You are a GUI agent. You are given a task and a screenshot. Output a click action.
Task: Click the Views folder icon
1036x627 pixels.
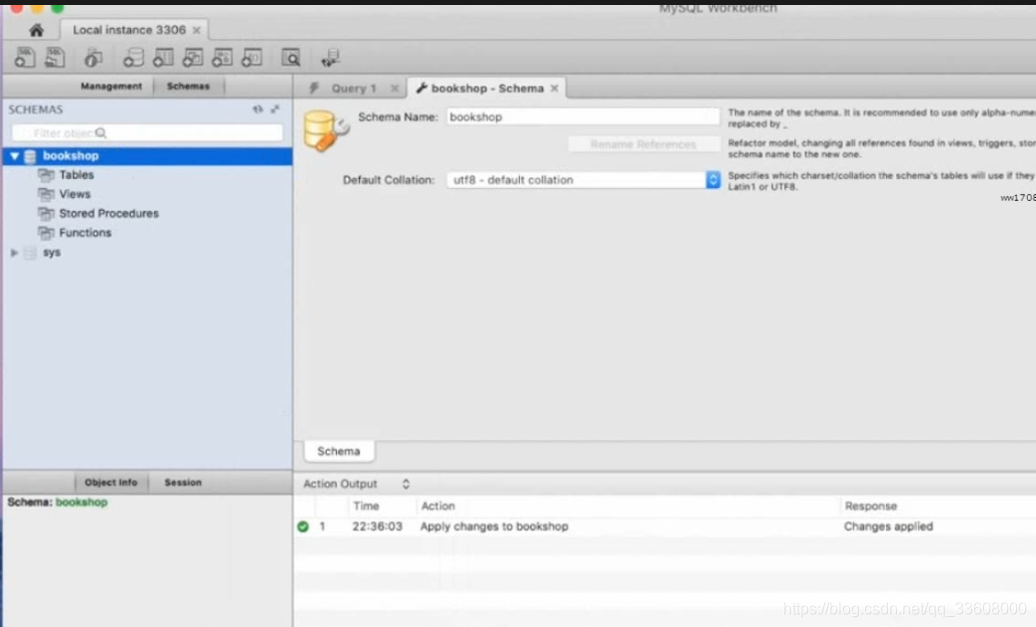pos(46,194)
